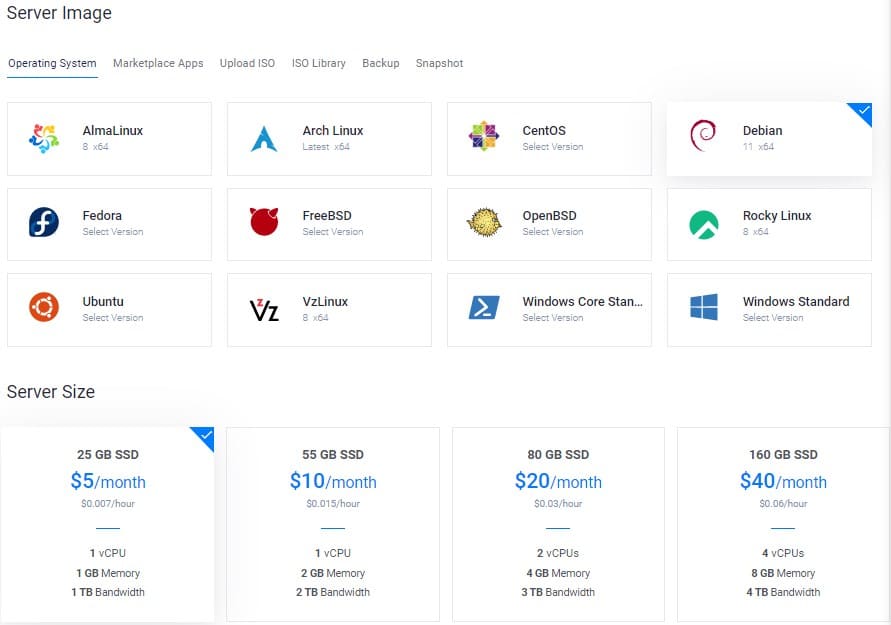Click the VzLinux logo icon
Image resolution: width=891 pixels, height=625 pixels.
click(x=264, y=310)
